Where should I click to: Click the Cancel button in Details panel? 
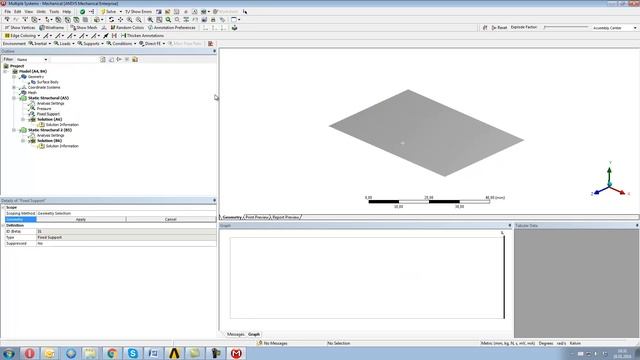pos(171,220)
